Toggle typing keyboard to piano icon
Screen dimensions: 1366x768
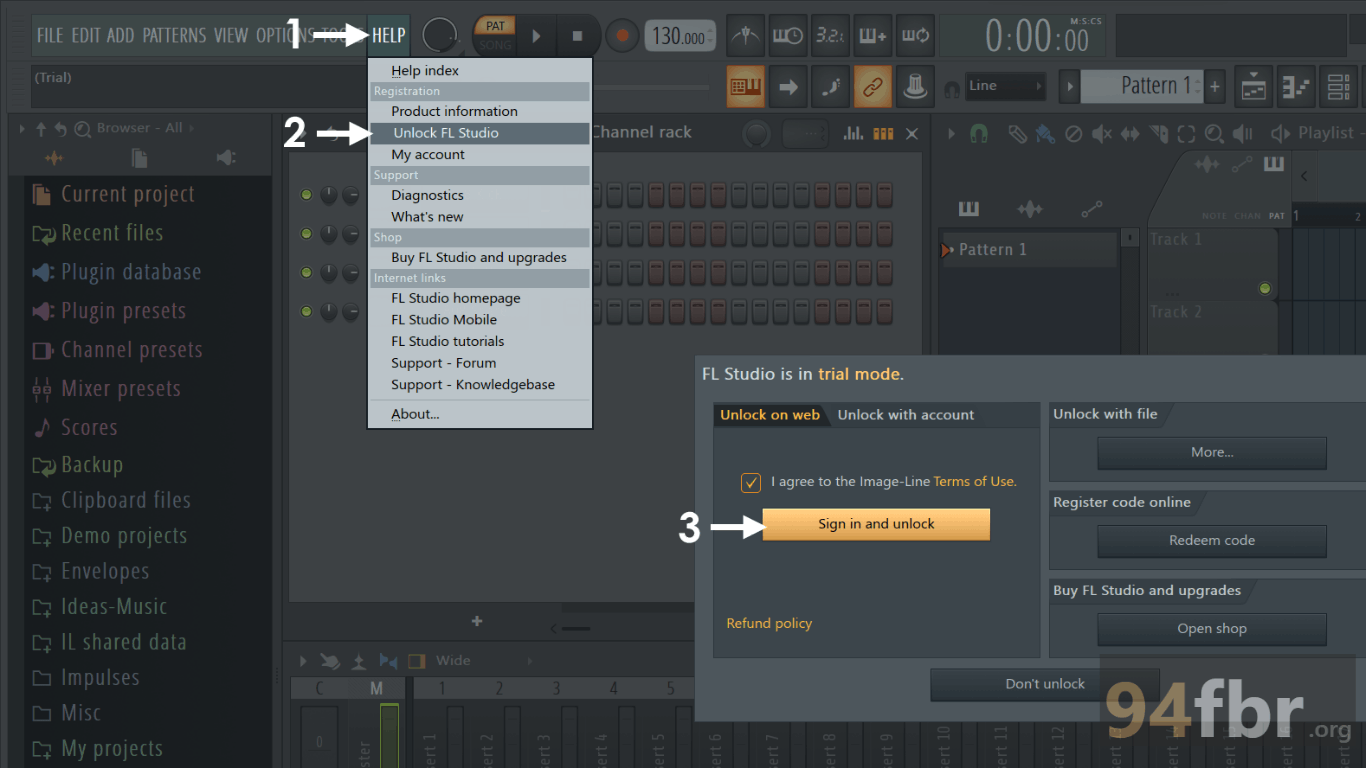pyautogui.click(x=745, y=87)
